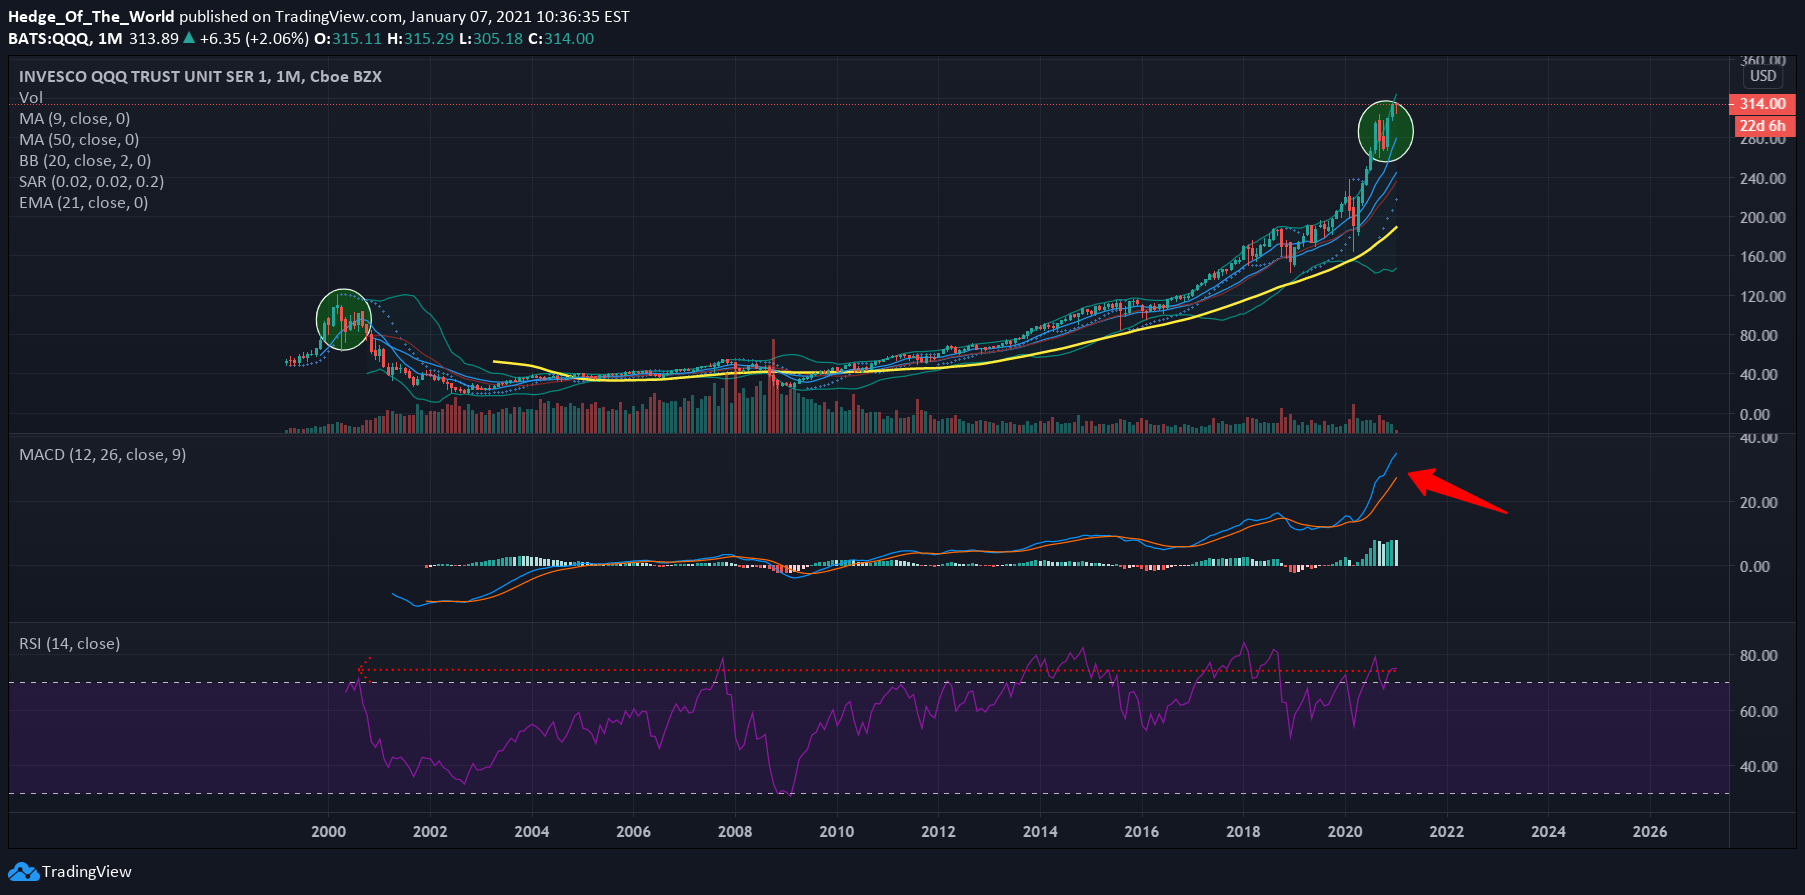This screenshot has height=895, width=1805.
Task: Click the 60.00 label on RSI axis
Action: tap(1759, 711)
